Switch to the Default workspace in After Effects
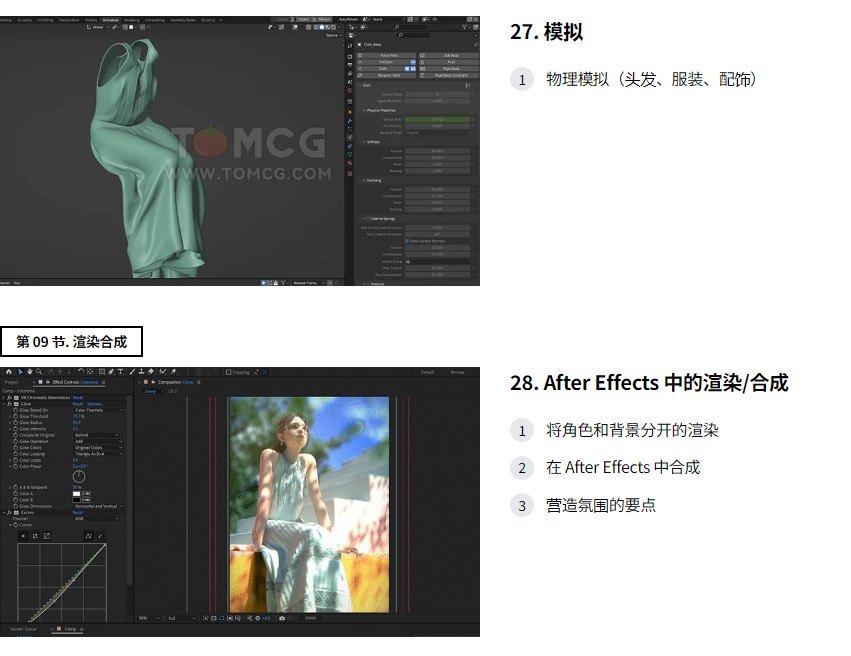 pyautogui.click(x=427, y=372)
